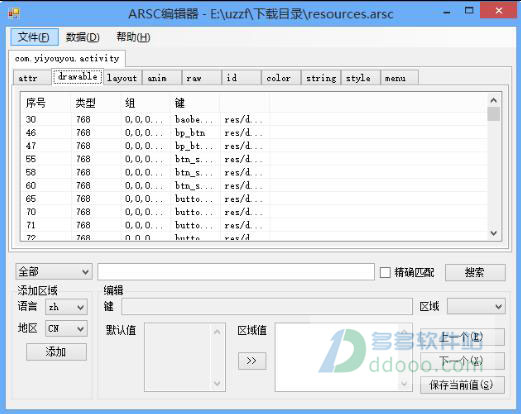Screen dimensions: 521x414
Task: Click scroll down arrow in 默认值 box
Action: [217, 383]
